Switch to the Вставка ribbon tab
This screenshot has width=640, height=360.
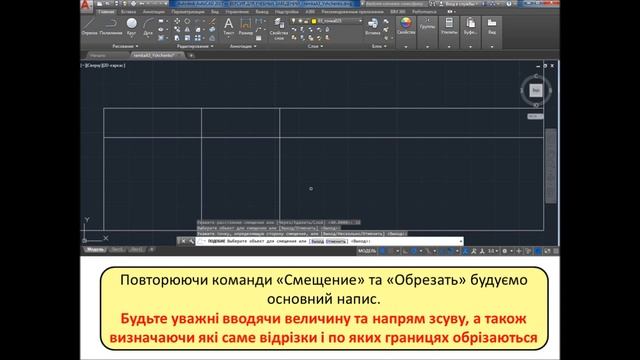(128, 12)
